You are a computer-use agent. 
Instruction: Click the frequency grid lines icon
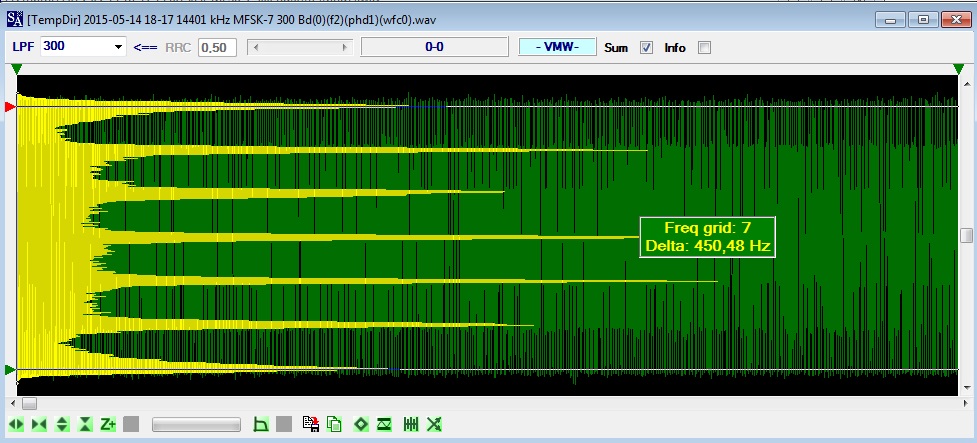[x=411, y=424]
